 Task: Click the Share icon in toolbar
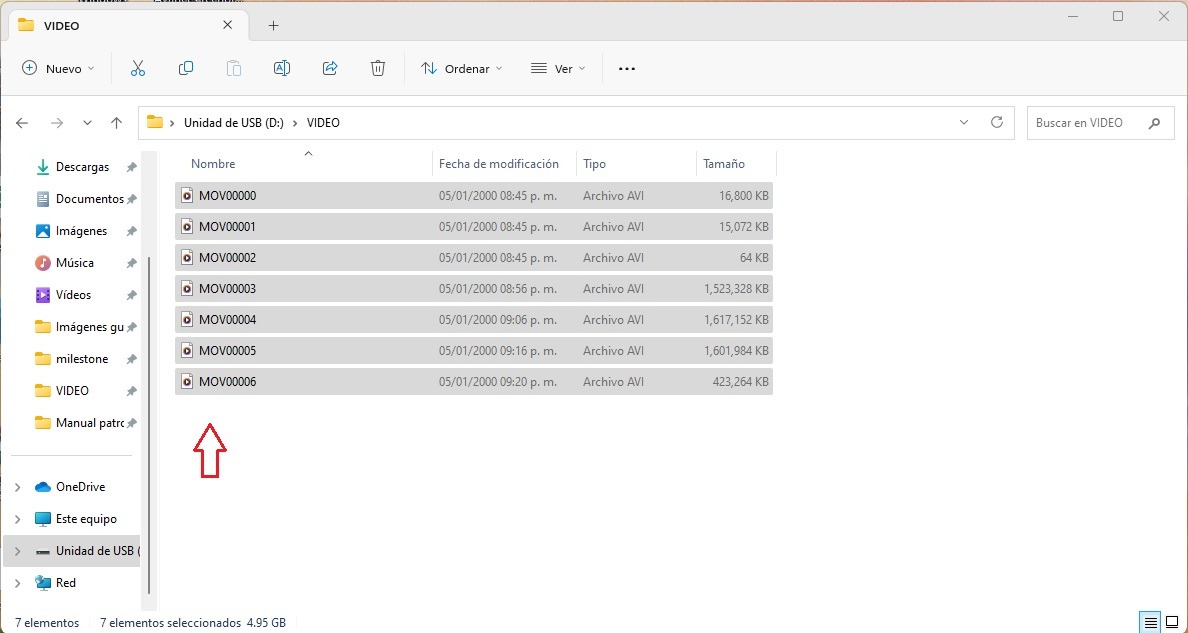tap(330, 68)
